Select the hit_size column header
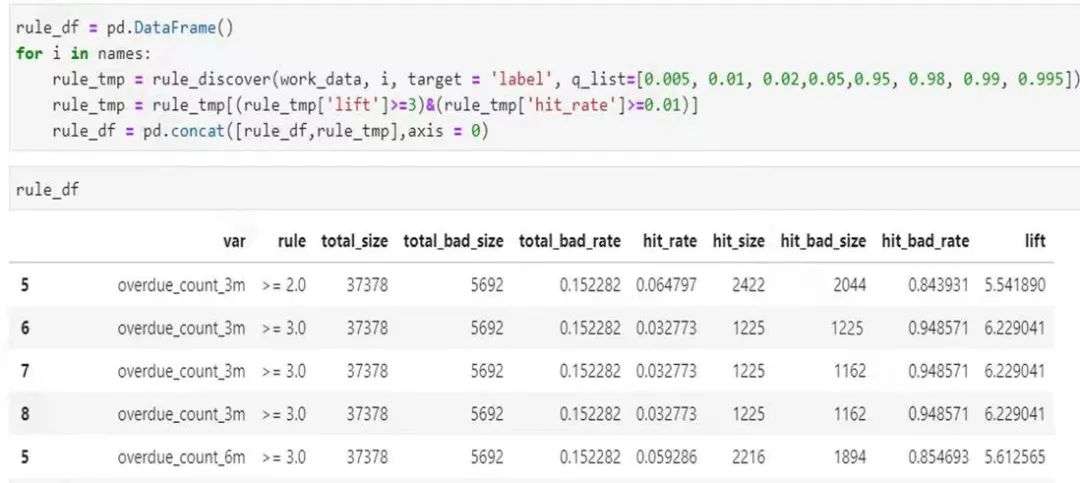 (x=739, y=242)
